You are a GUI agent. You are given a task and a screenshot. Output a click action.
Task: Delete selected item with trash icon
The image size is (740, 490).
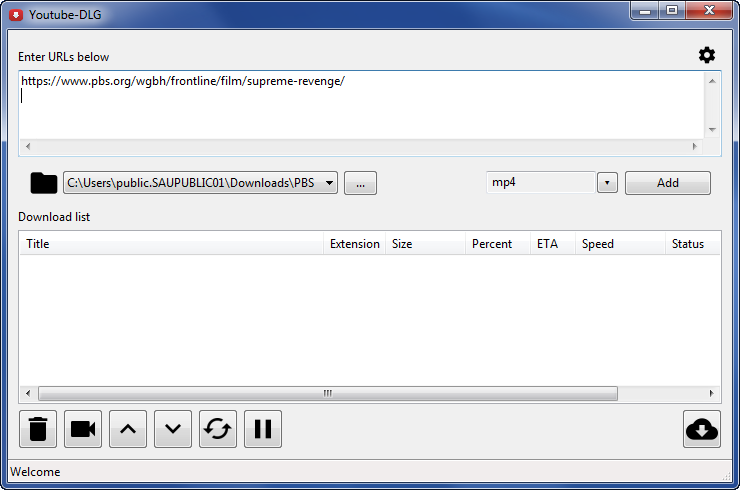tap(38, 429)
